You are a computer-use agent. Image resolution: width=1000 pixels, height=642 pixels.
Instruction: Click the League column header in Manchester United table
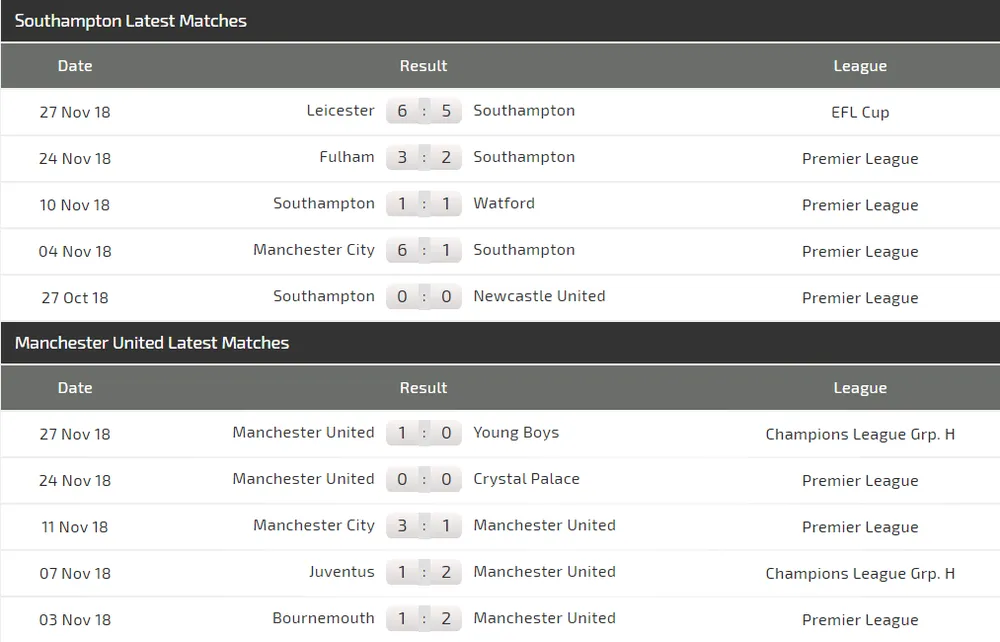pyautogui.click(x=860, y=388)
